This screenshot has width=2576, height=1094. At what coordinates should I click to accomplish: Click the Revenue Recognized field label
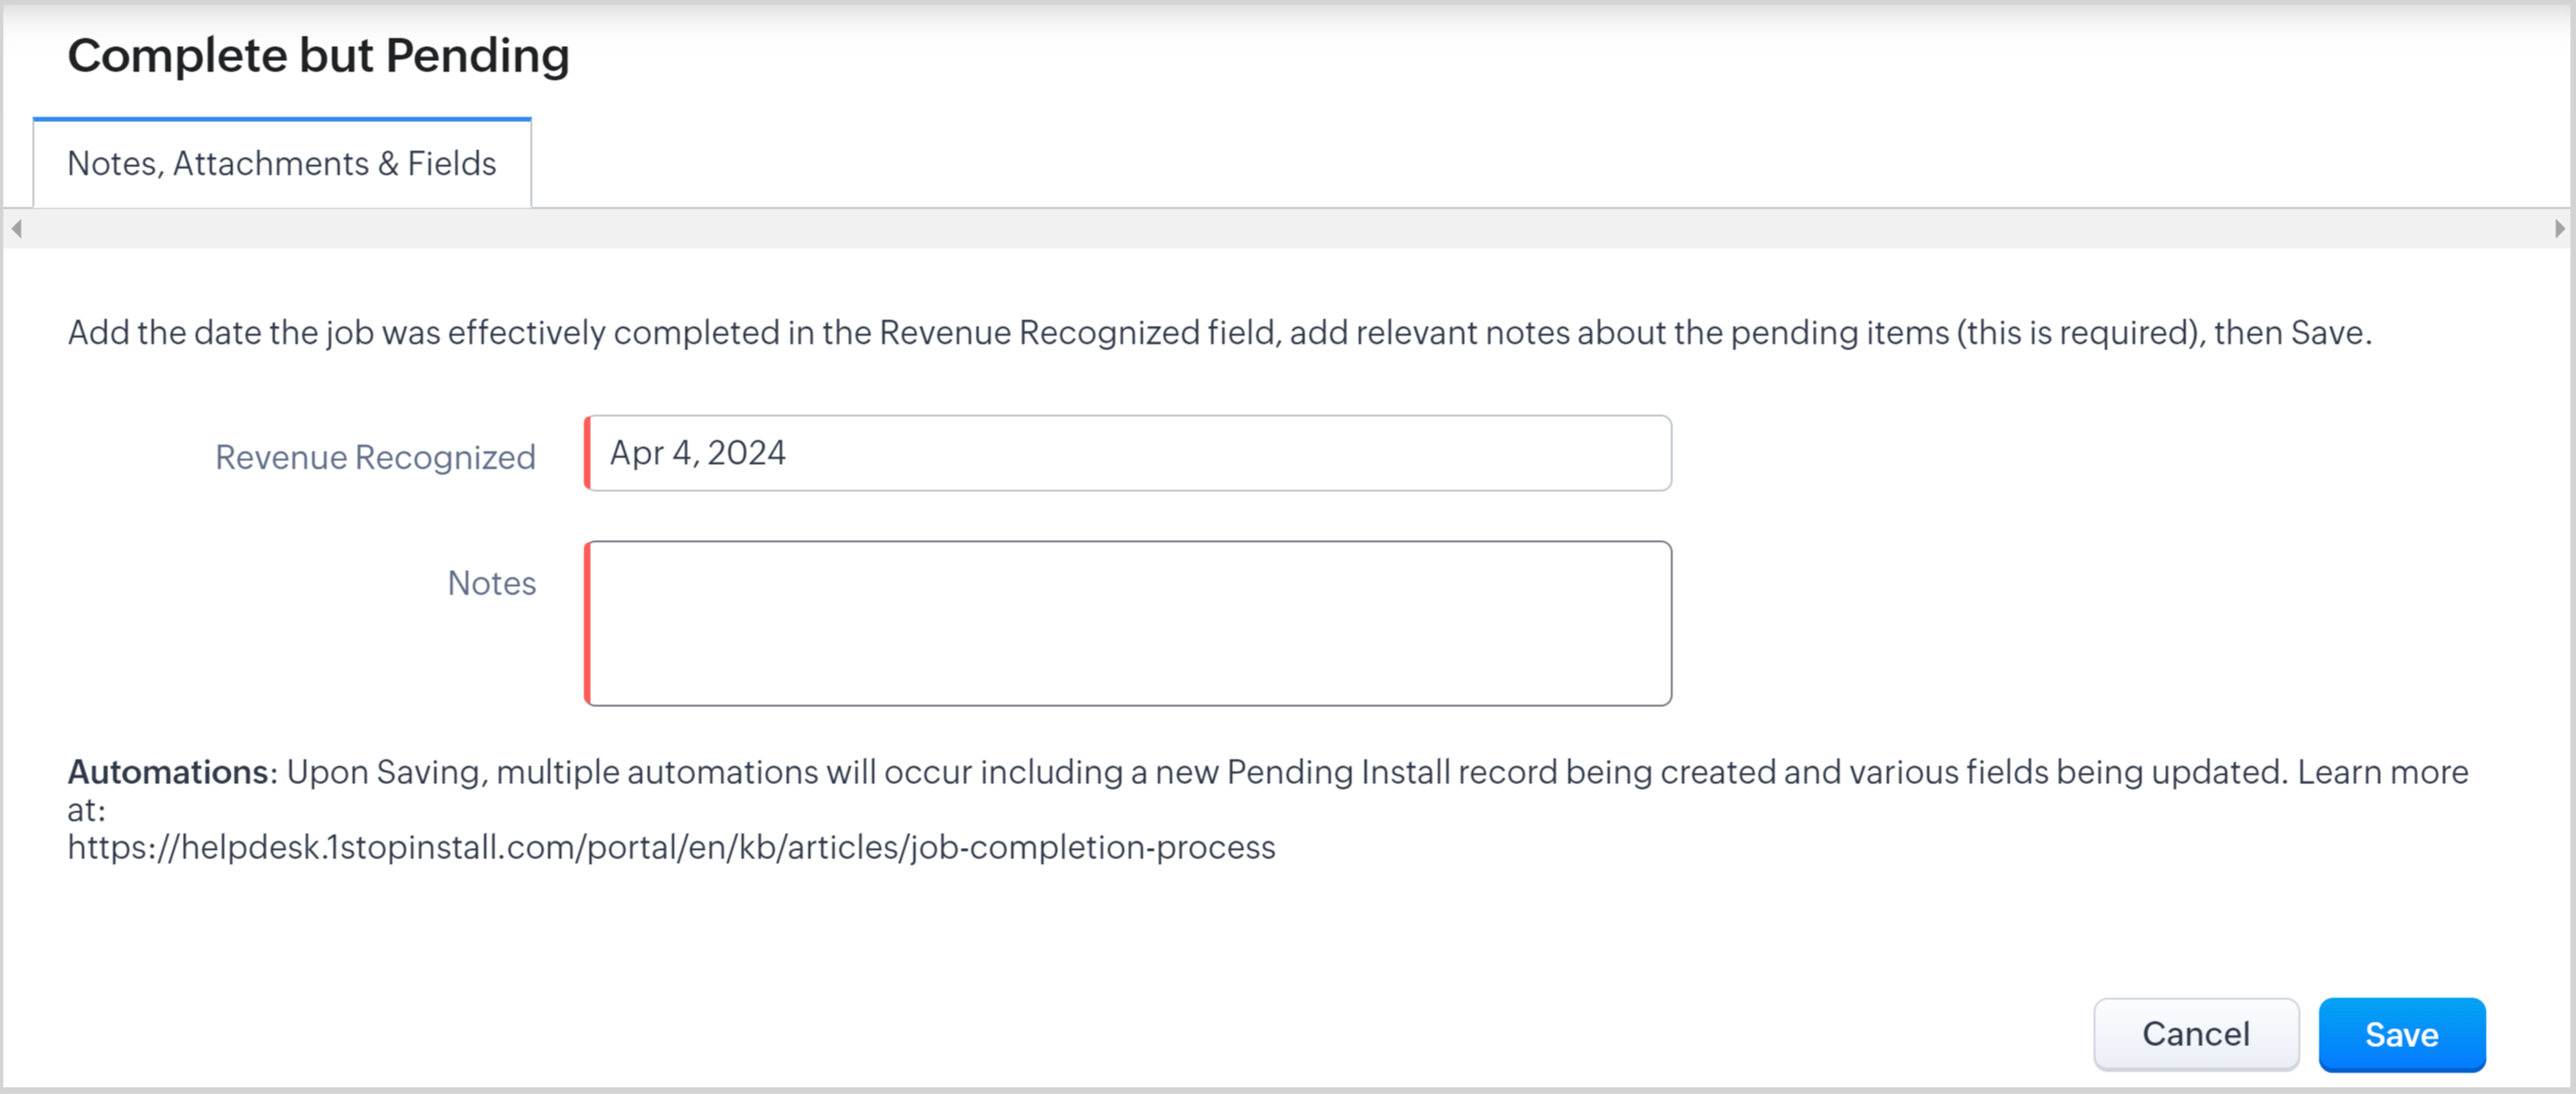click(375, 457)
